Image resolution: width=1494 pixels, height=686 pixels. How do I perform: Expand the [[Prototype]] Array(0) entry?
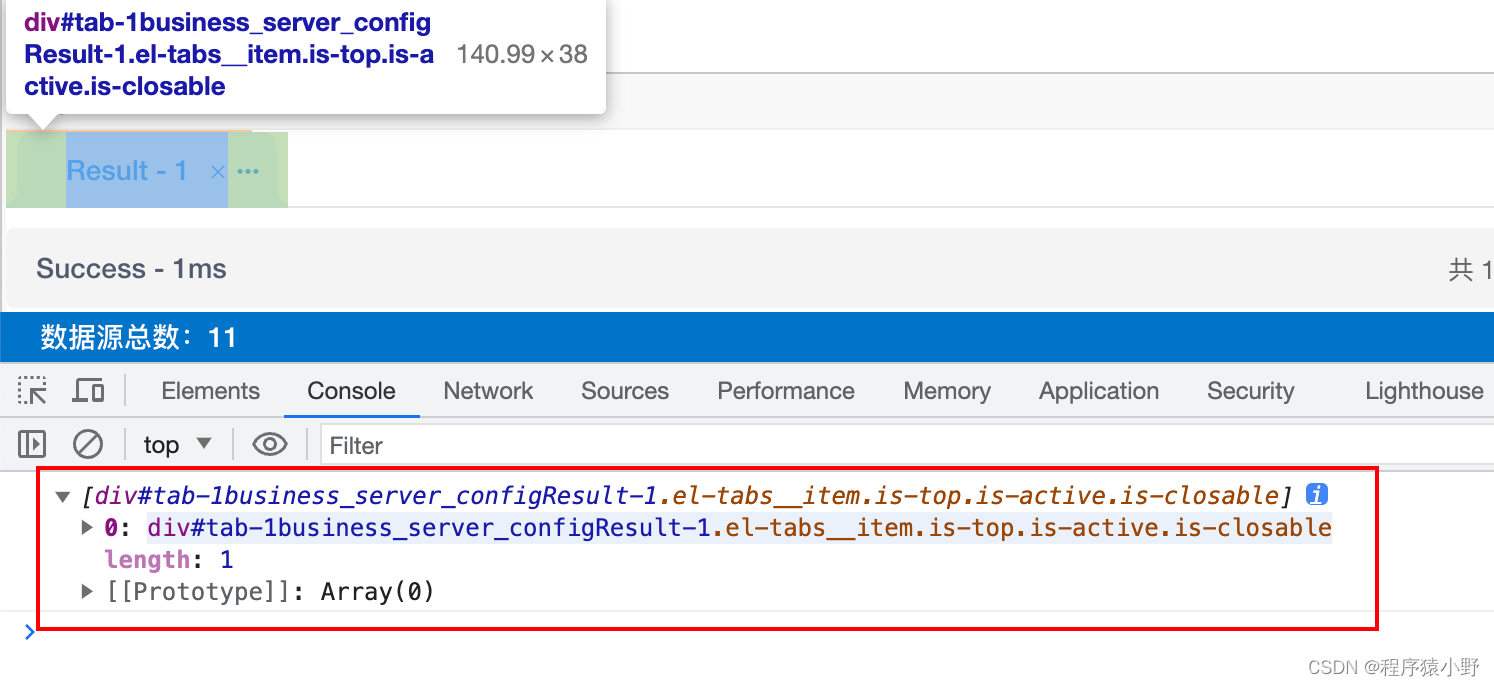point(87,592)
